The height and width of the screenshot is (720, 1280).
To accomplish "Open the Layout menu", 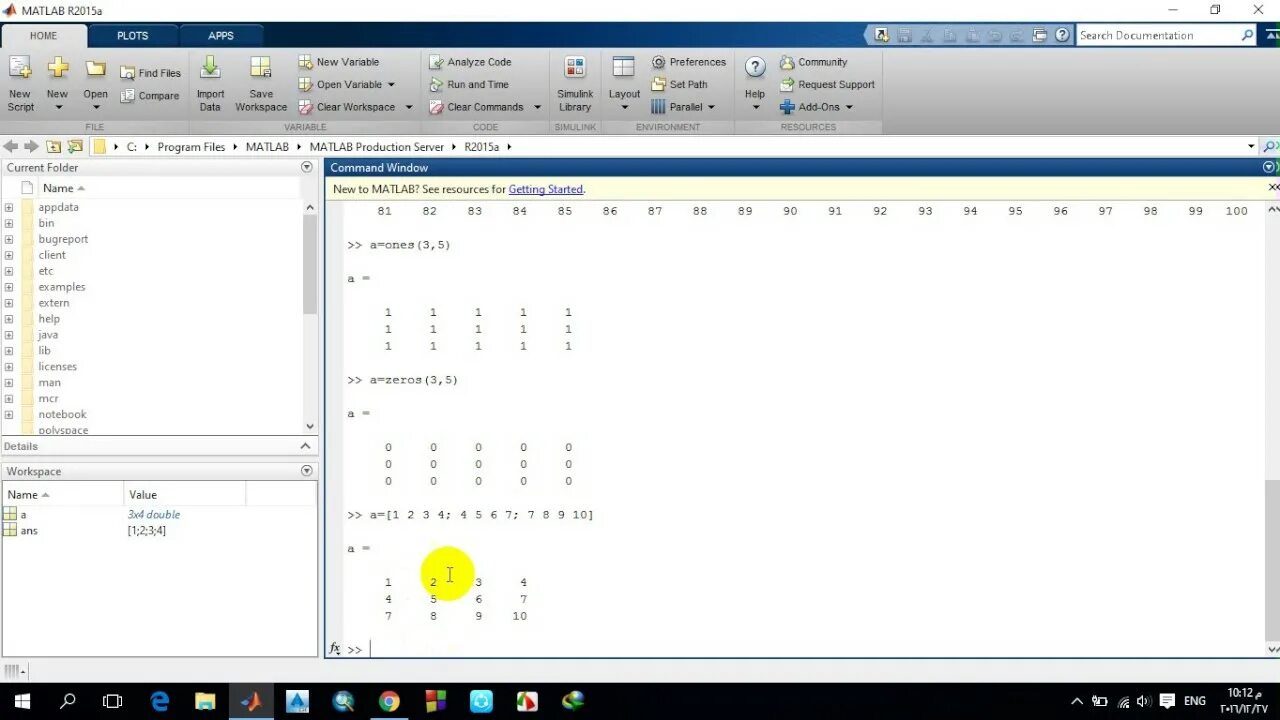I will click(624, 84).
